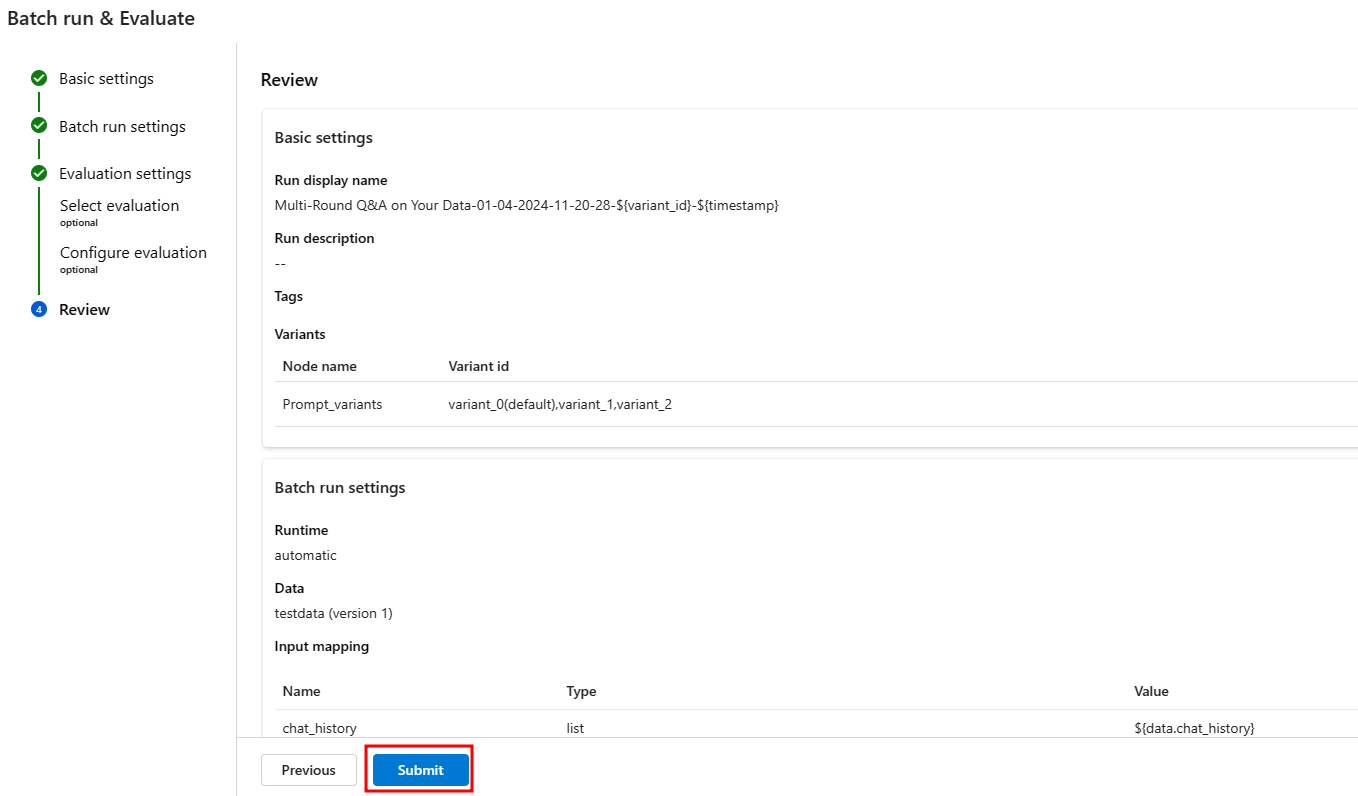Click the list type cell for chat_history
This screenshot has width=1358, height=796.
click(x=575, y=728)
